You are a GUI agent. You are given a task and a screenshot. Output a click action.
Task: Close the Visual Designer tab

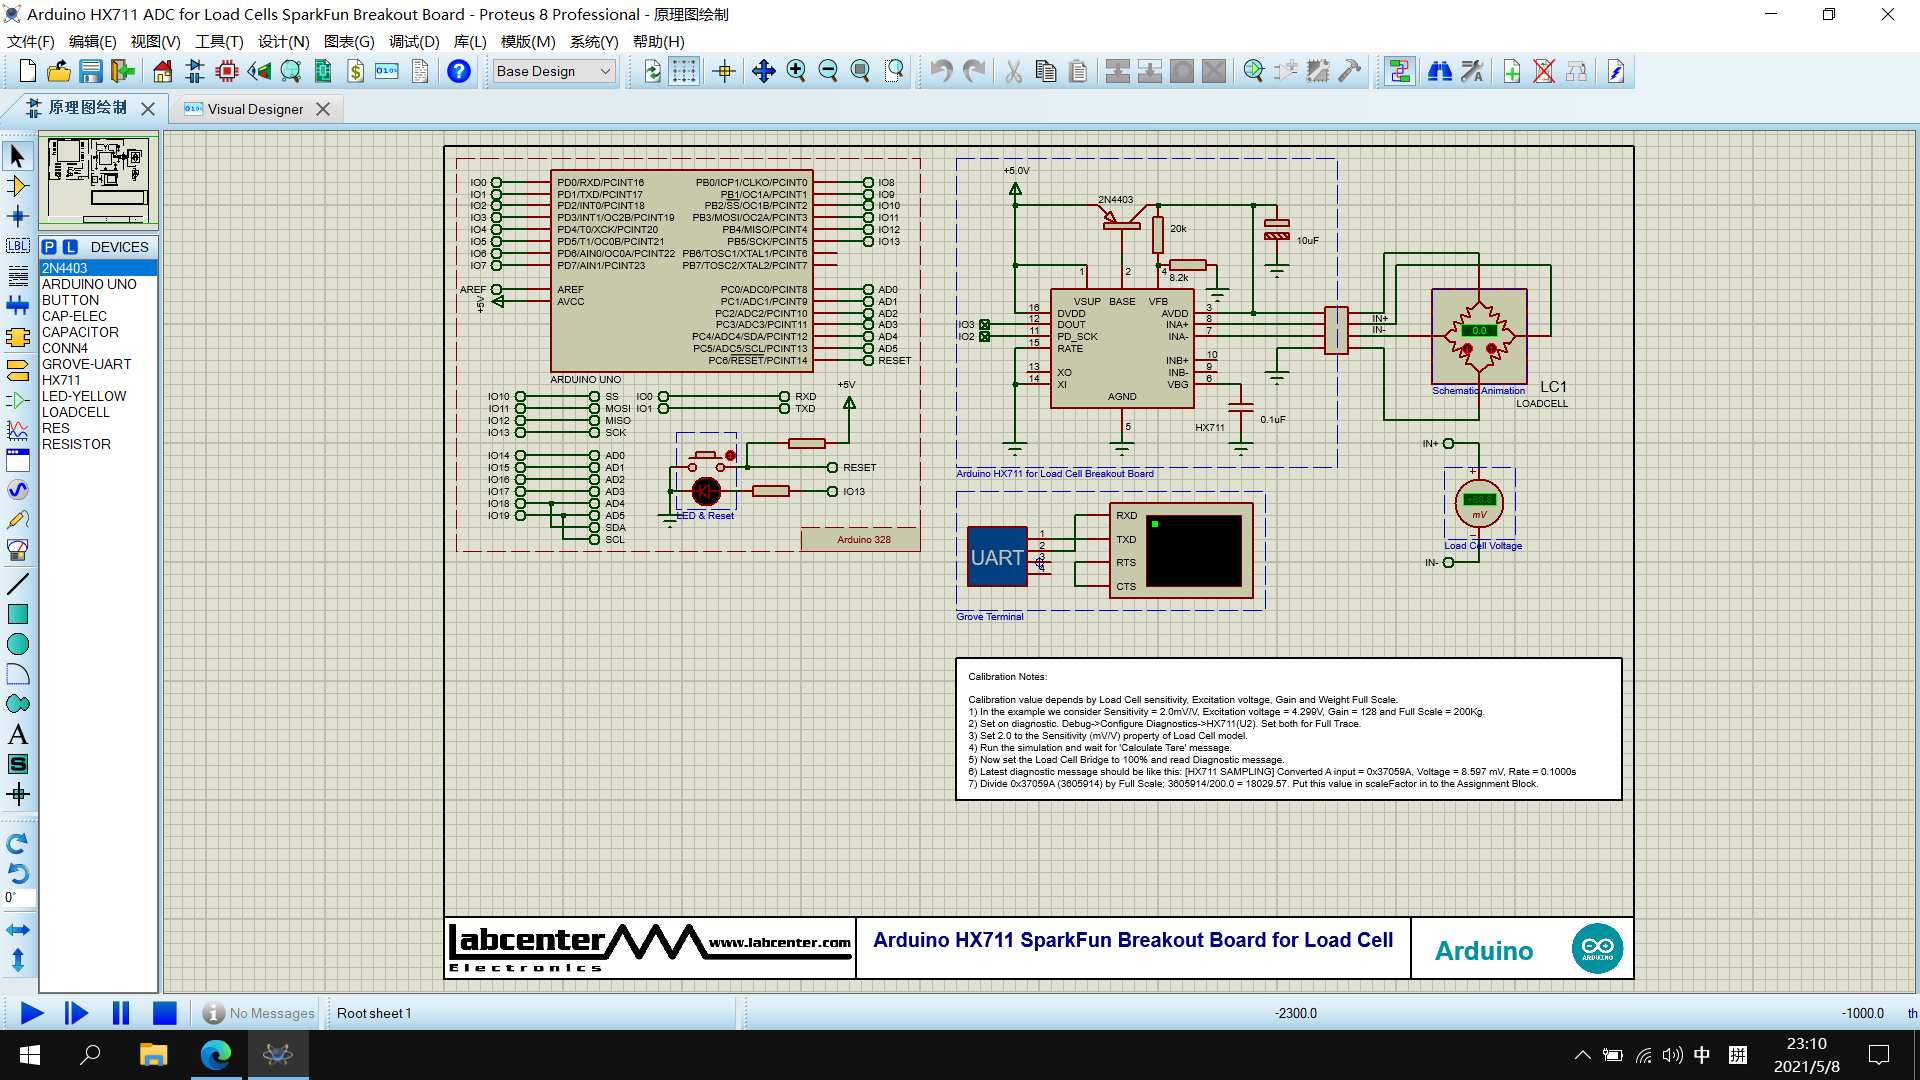point(323,109)
